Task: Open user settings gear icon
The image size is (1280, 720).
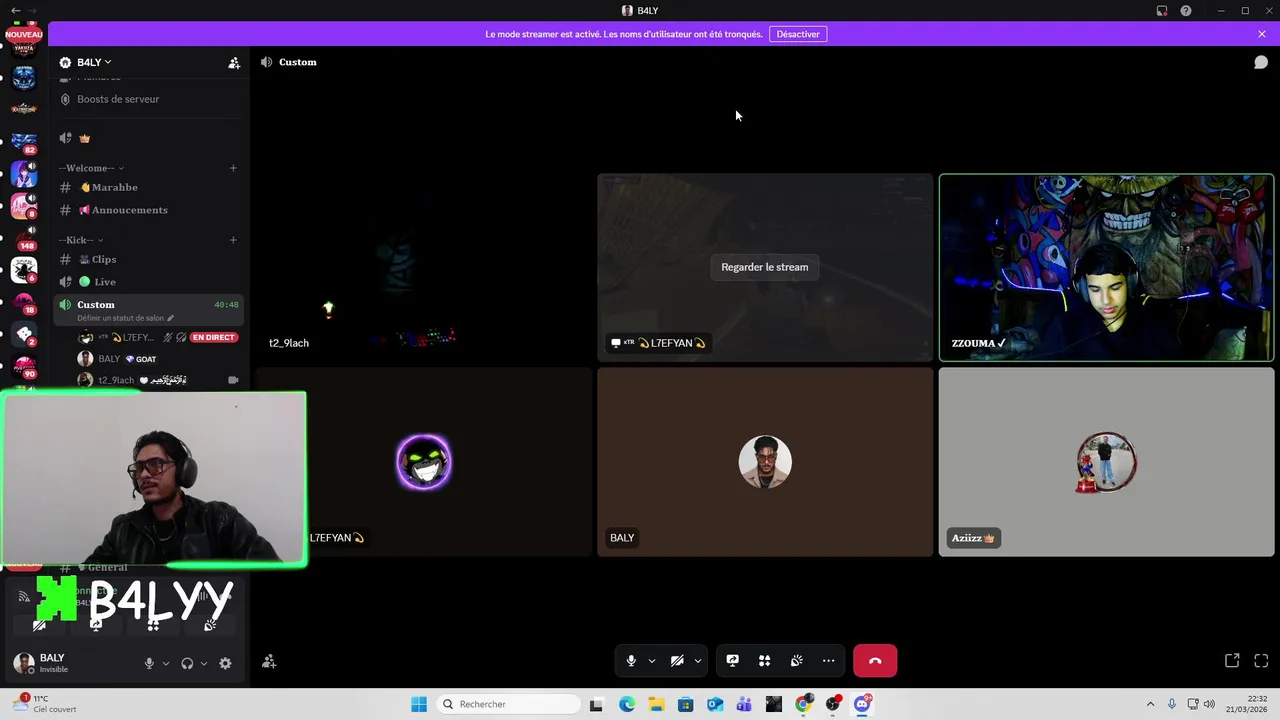Action: (225, 663)
